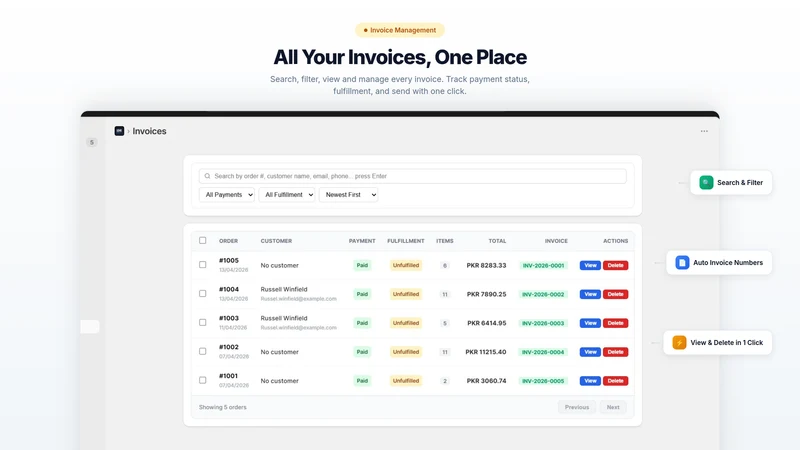Viewport: 800px width, 450px height.
Task: Click the Paid badge for order #1005
Action: [x=362, y=265]
